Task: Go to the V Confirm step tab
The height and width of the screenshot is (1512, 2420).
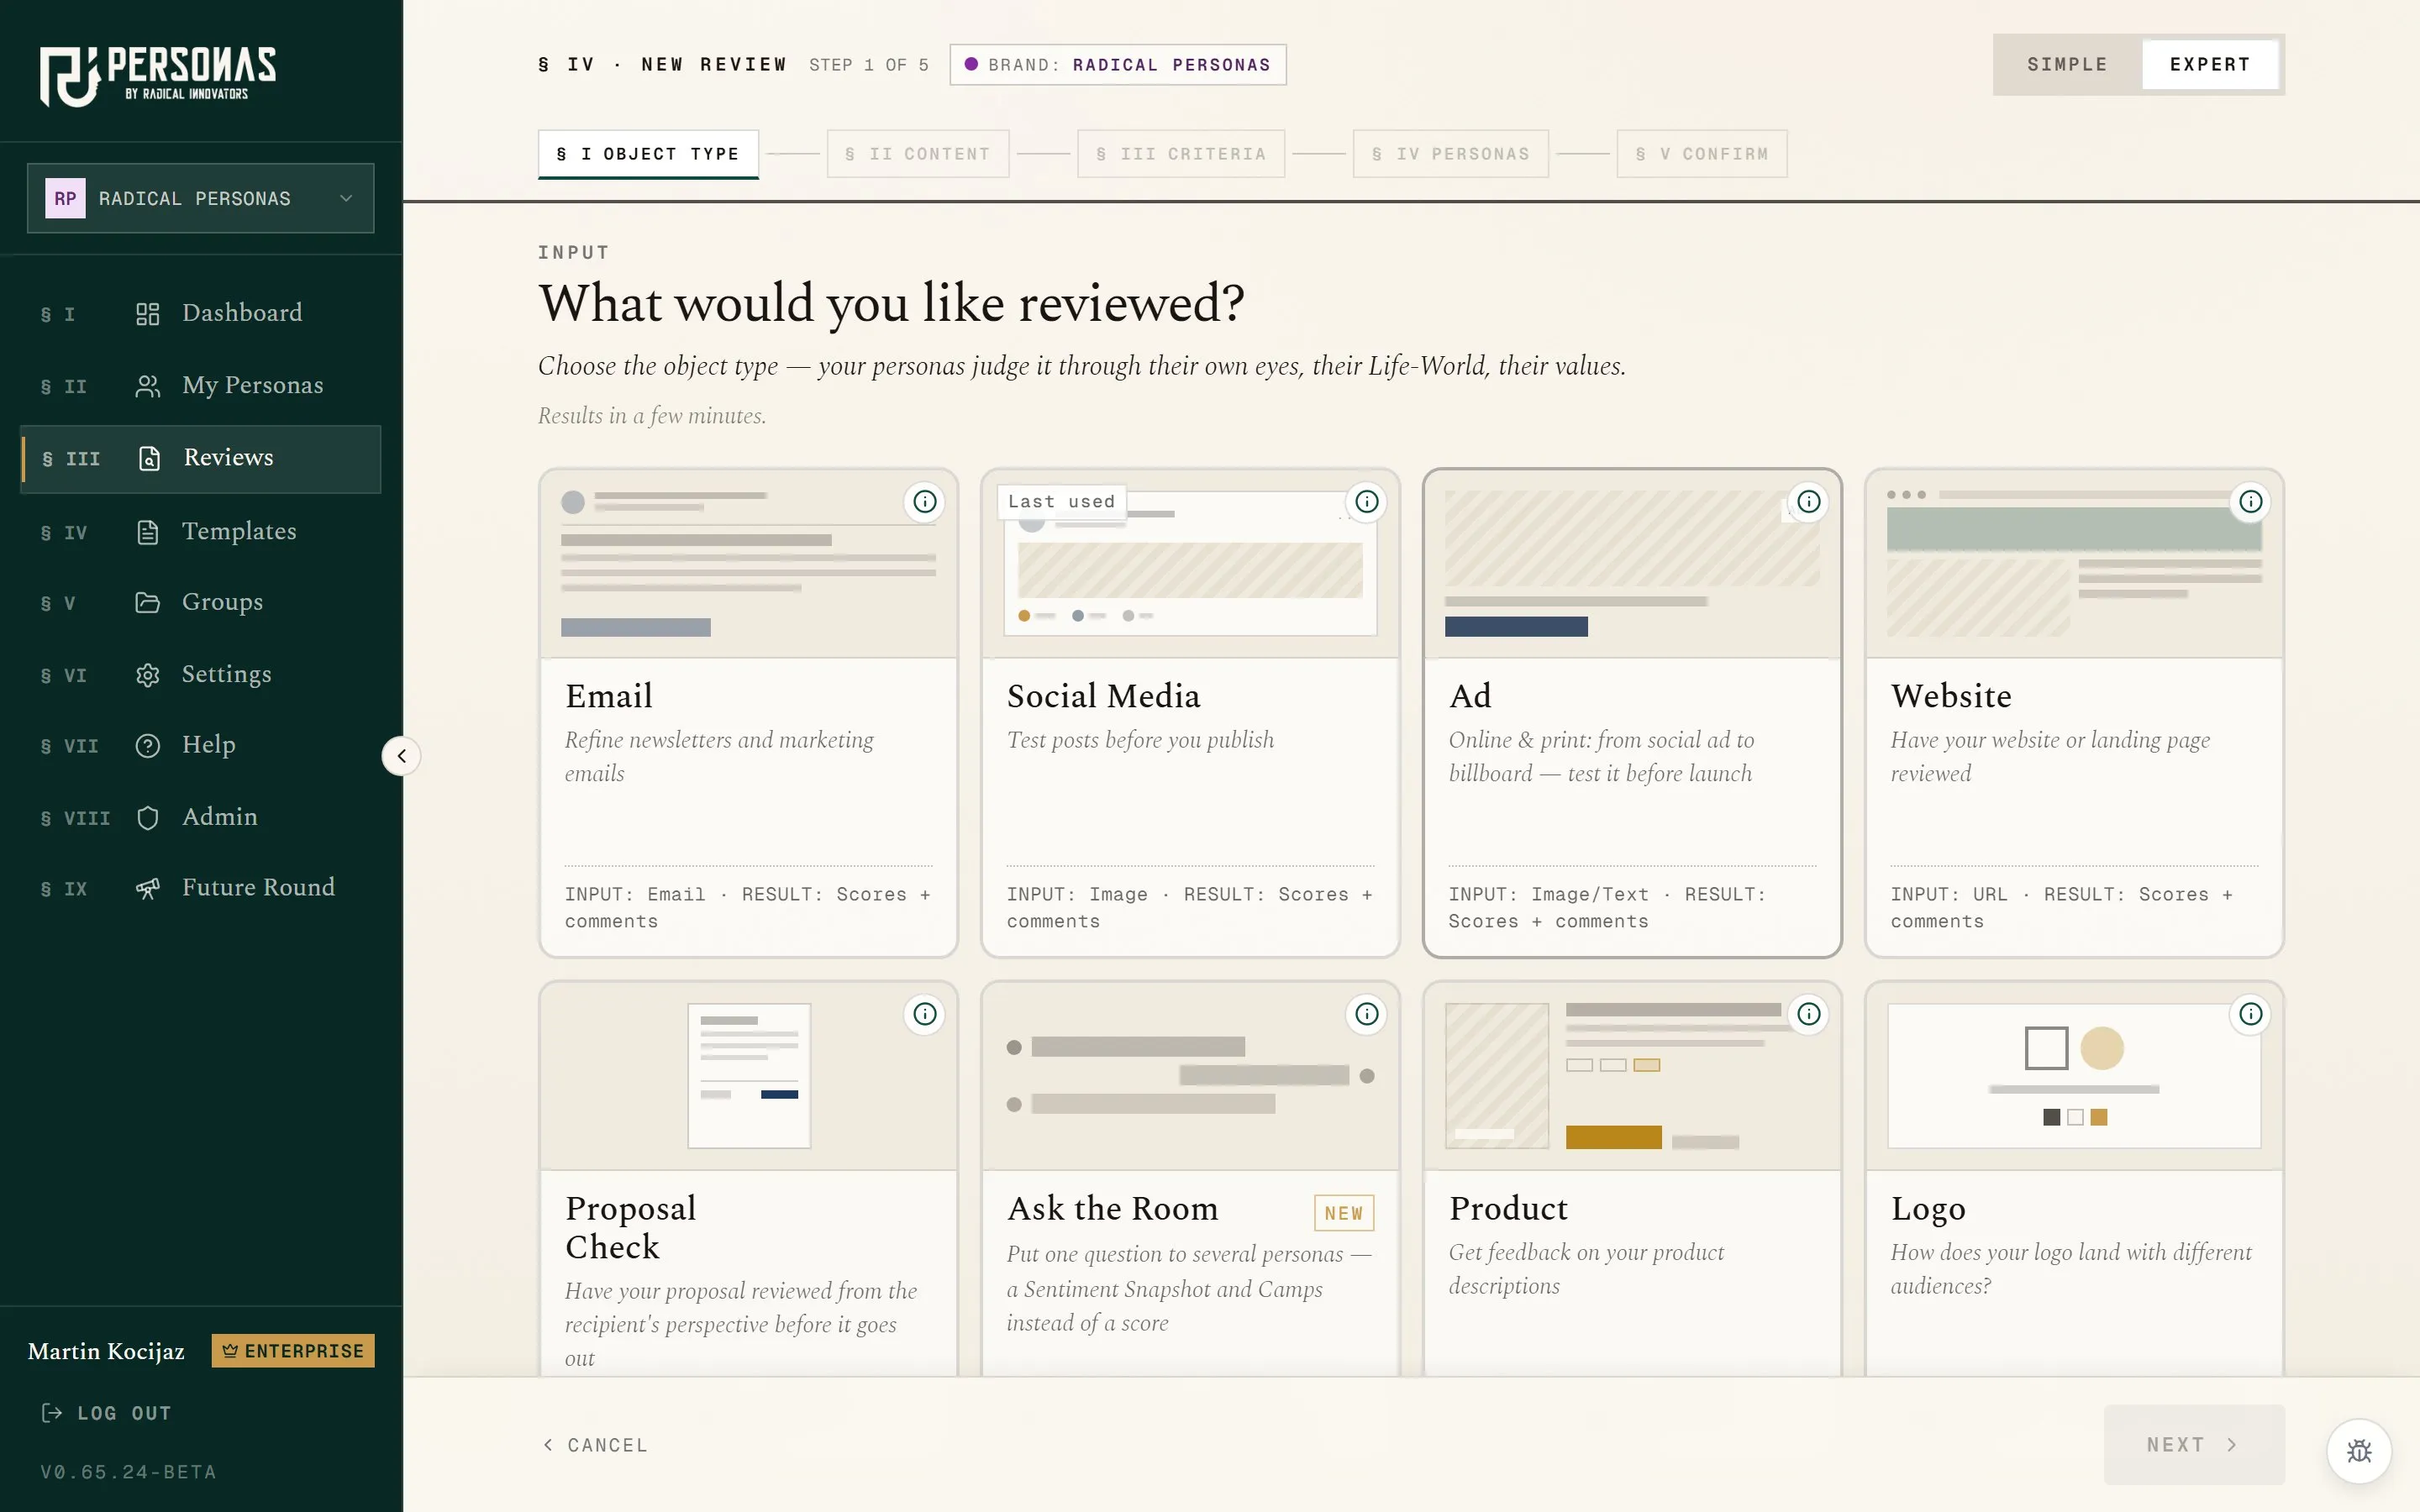Action: pos(1701,154)
